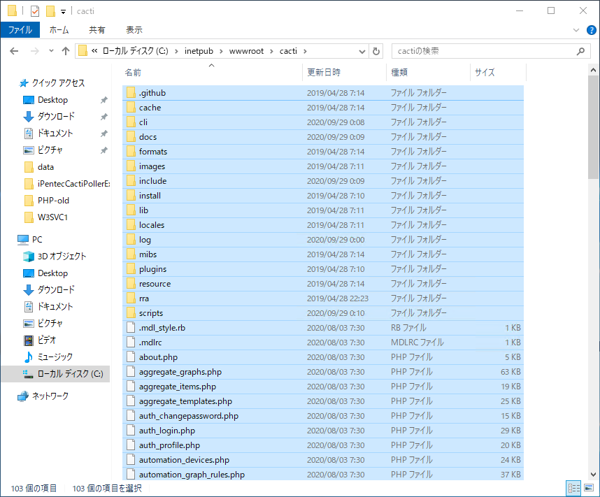The image size is (600, 497).
Task: Select the PHP-old folder in sidebar
Action: (53, 200)
